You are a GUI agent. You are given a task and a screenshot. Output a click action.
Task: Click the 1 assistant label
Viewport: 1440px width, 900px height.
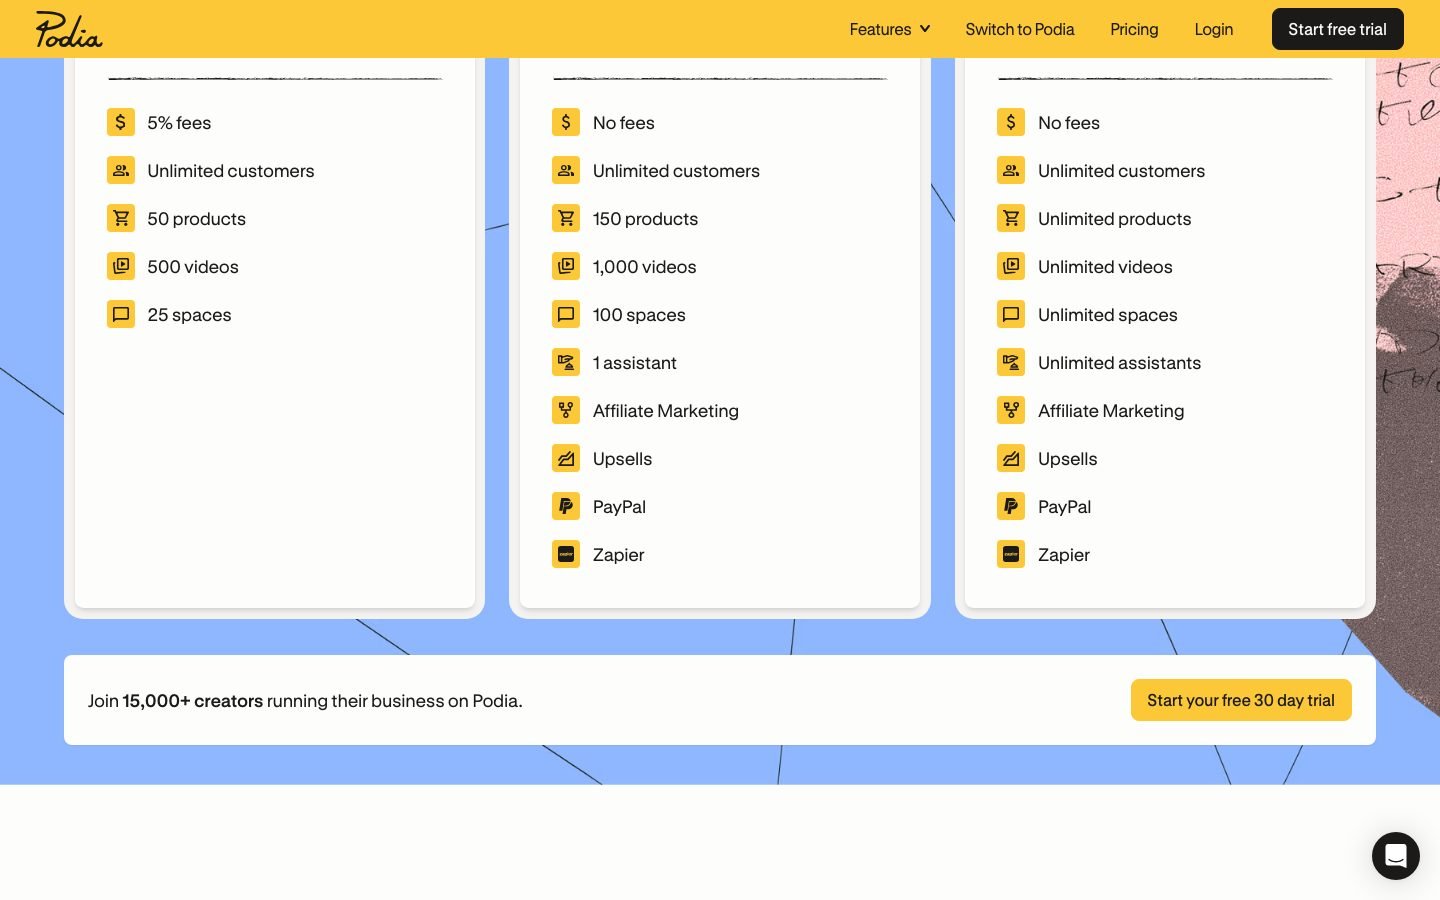pyautogui.click(x=634, y=363)
